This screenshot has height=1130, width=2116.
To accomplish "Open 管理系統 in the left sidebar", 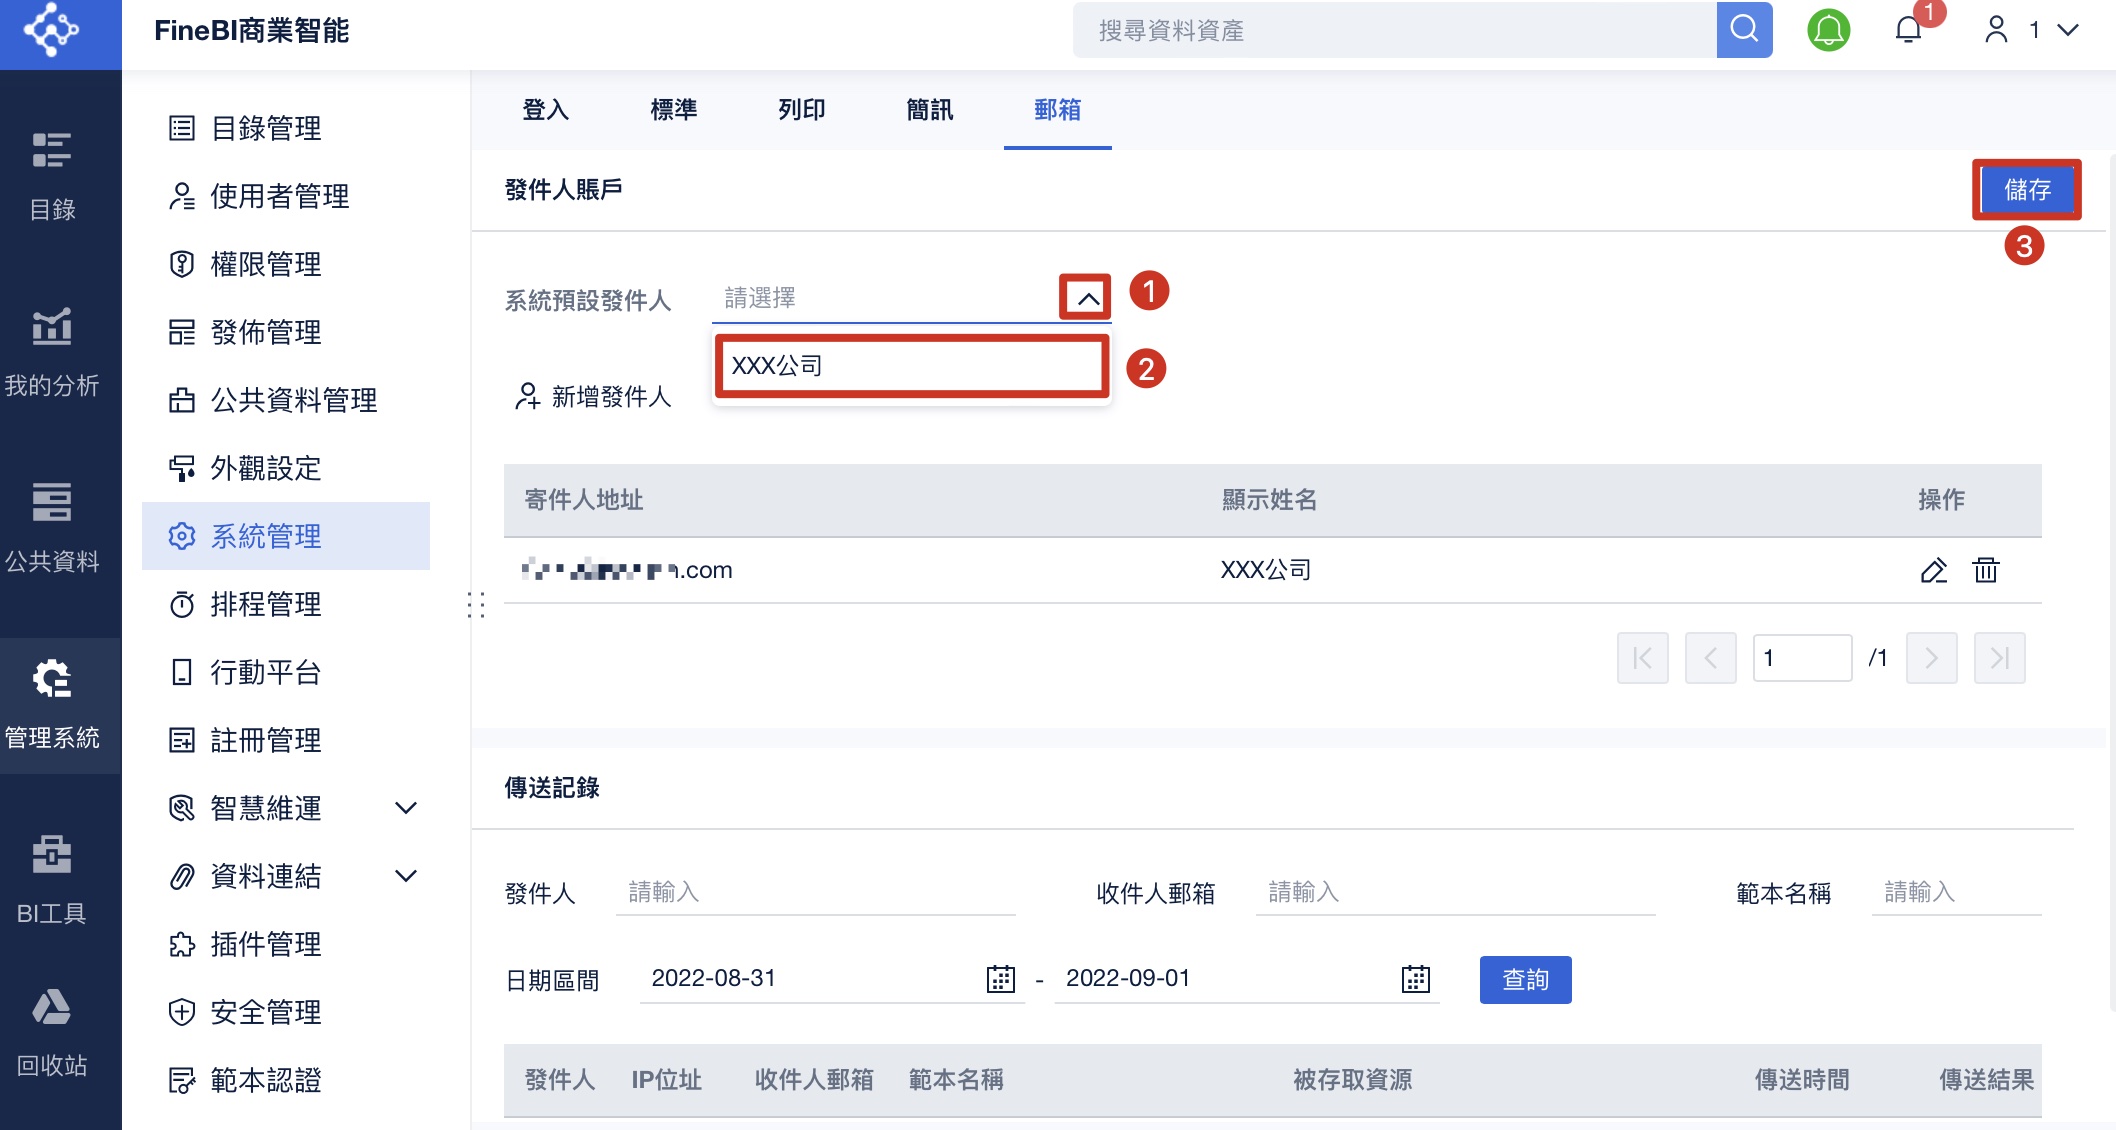I will [52, 704].
